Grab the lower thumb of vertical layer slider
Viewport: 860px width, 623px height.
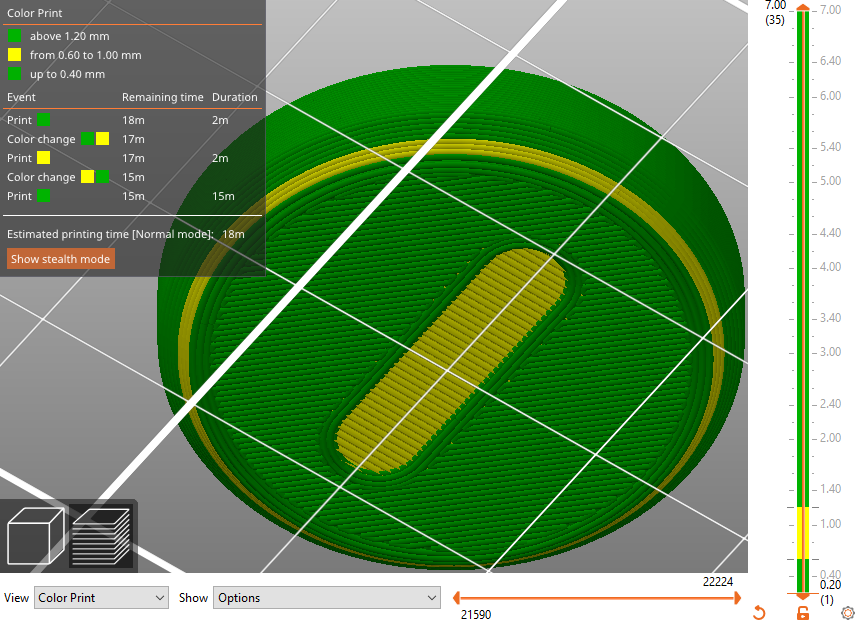(803, 596)
